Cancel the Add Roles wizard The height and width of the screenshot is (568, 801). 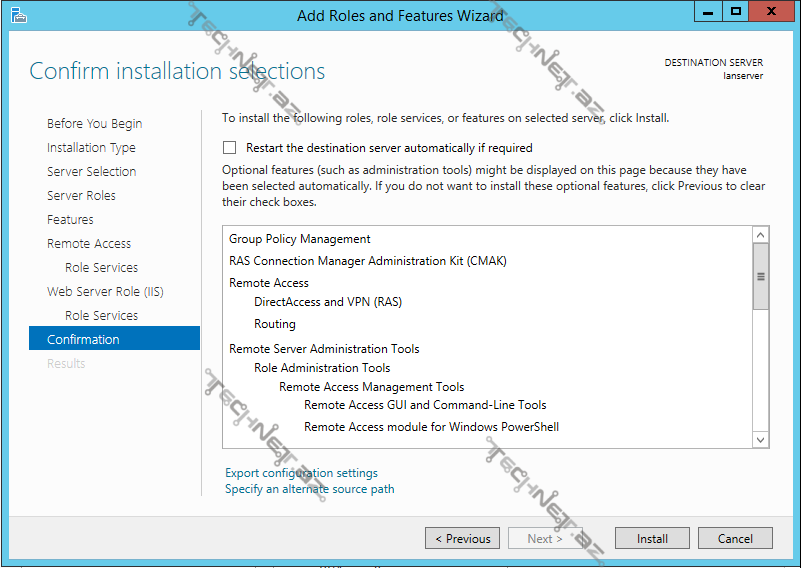click(x=735, y=538)
